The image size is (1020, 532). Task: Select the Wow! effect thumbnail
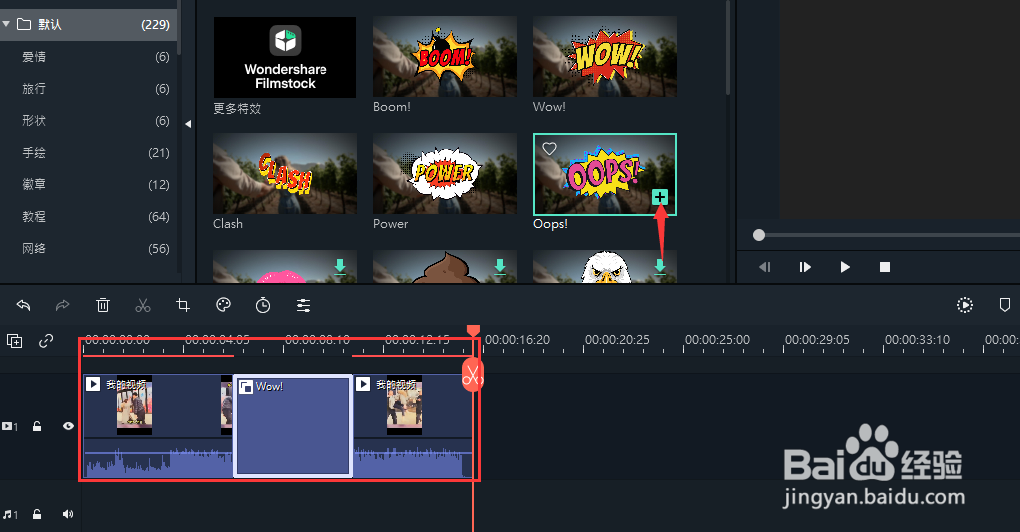click(x=605, y=57)
